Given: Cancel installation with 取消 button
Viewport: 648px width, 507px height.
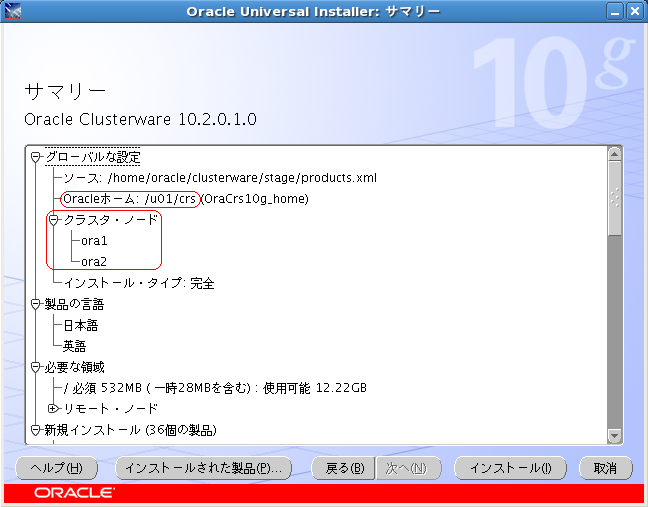Looking at the screenshot, I should (606, 468).
